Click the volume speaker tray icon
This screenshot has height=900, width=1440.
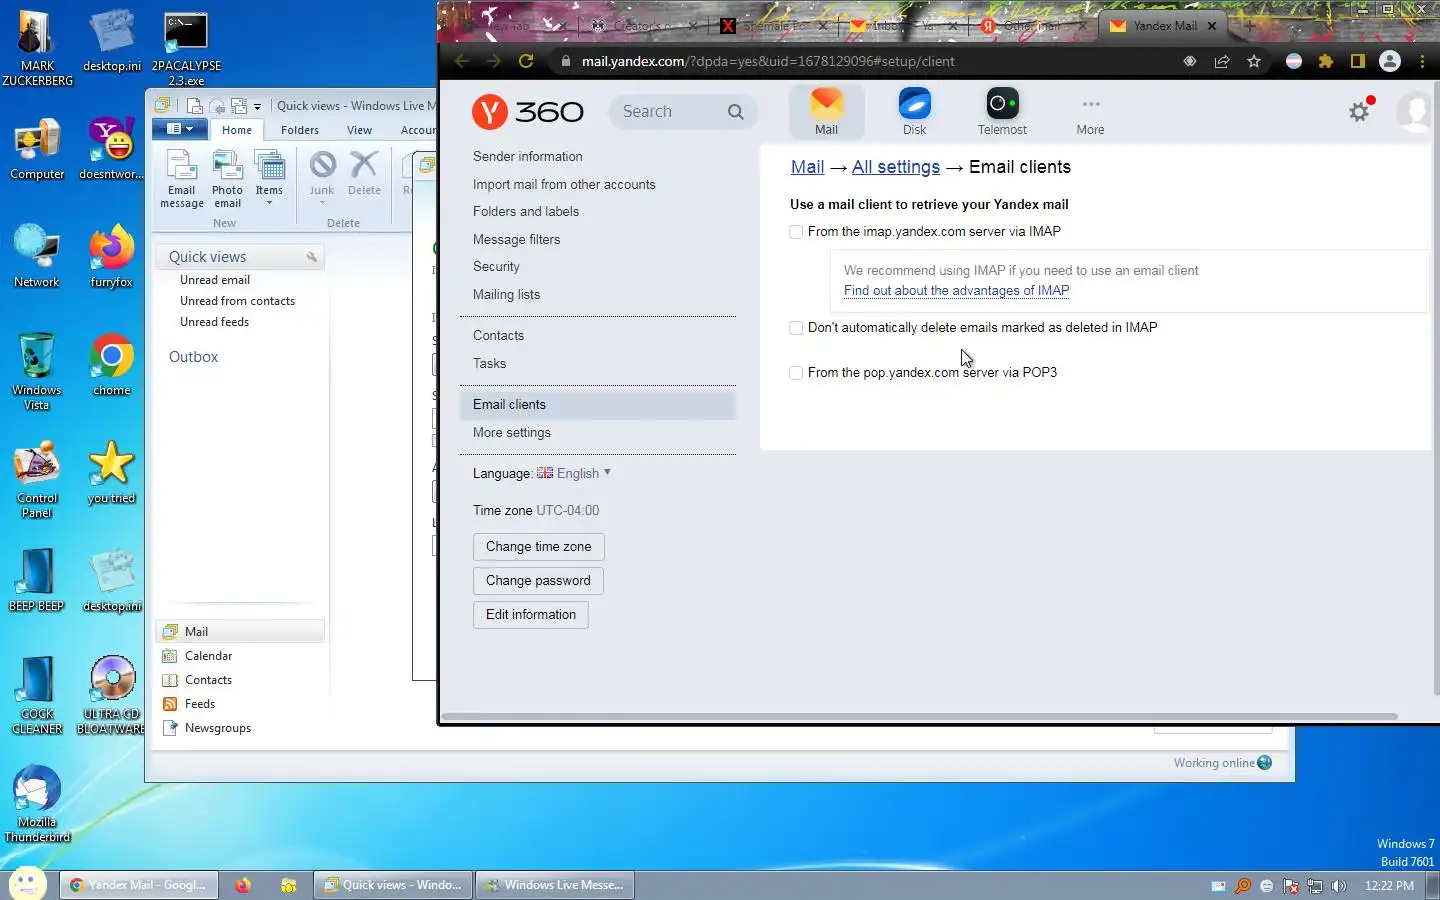click(1339, 886)
